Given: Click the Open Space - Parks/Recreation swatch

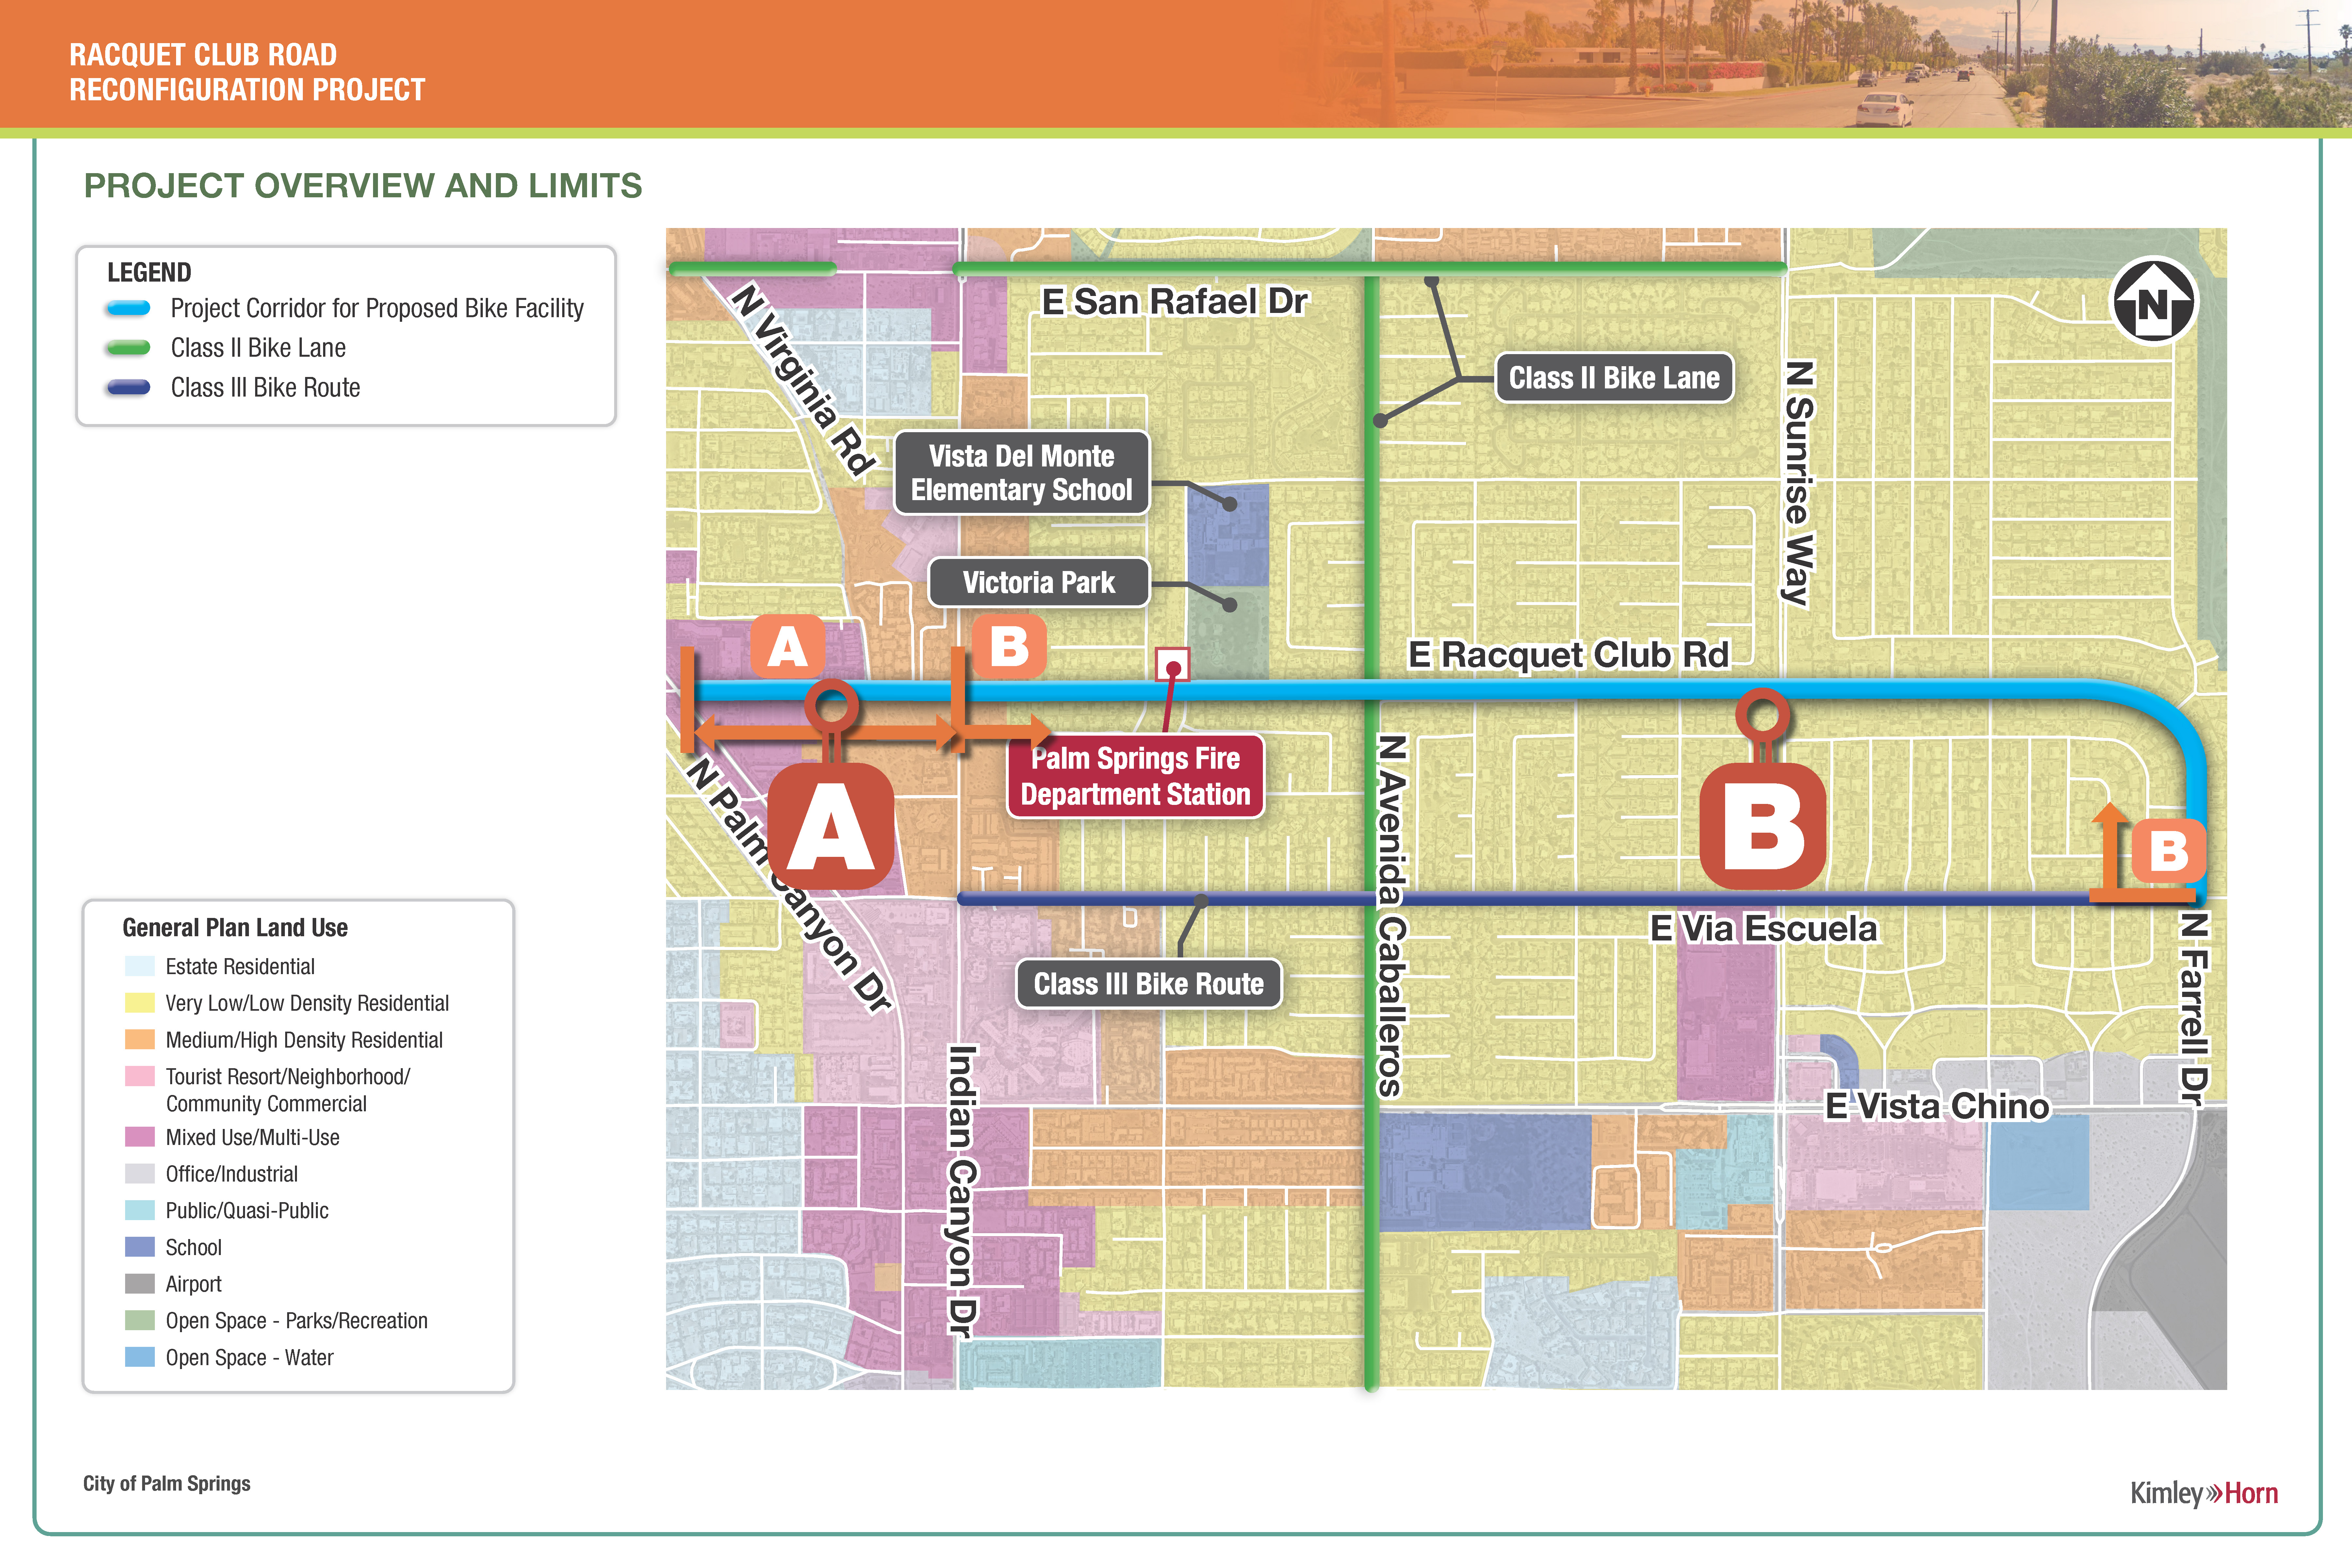Looking at the screenshot, I should pyautogui.click(x=140, y=1320).
